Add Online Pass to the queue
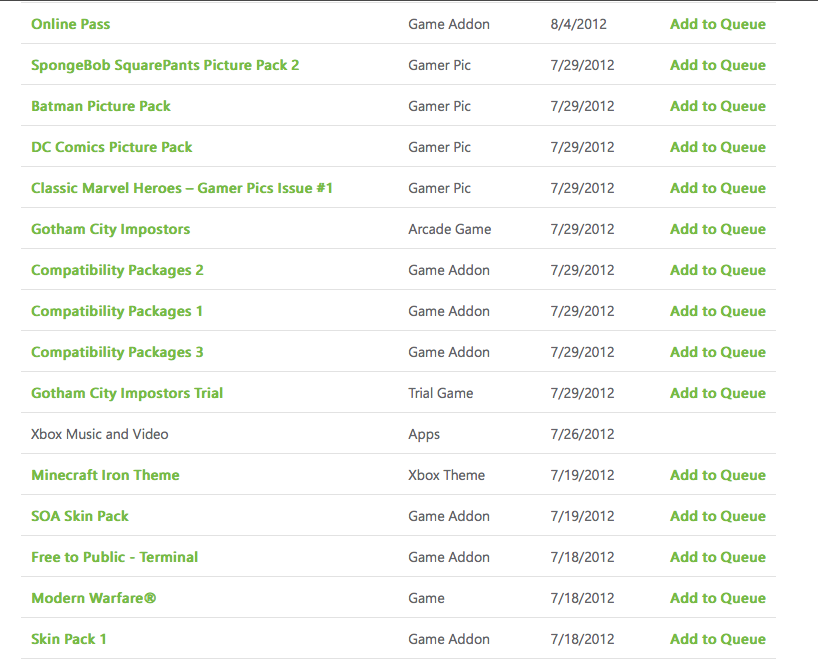The width and height of the screenshot is (818, 659). point(717,24)
